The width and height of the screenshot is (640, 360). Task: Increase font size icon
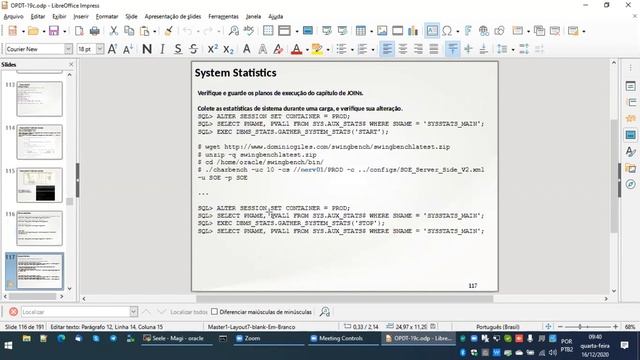(x=113, y=49)
